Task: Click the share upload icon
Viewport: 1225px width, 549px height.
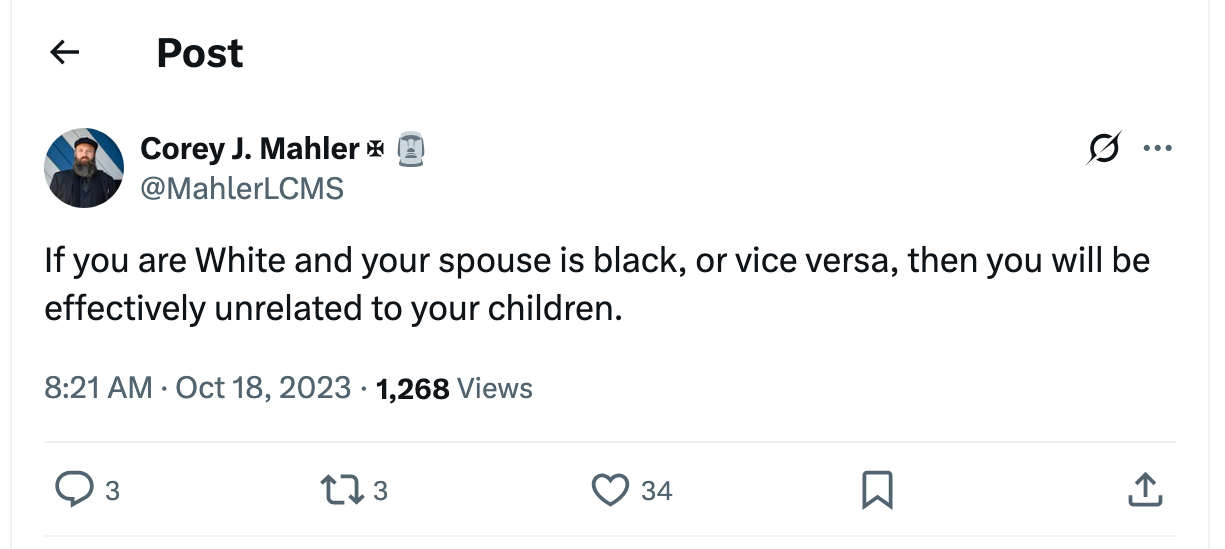Action: [1145, 490]
